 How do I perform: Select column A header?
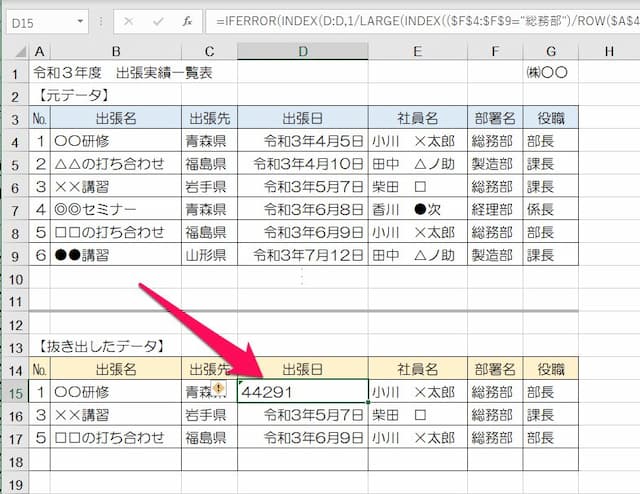[x=40, y=52]
